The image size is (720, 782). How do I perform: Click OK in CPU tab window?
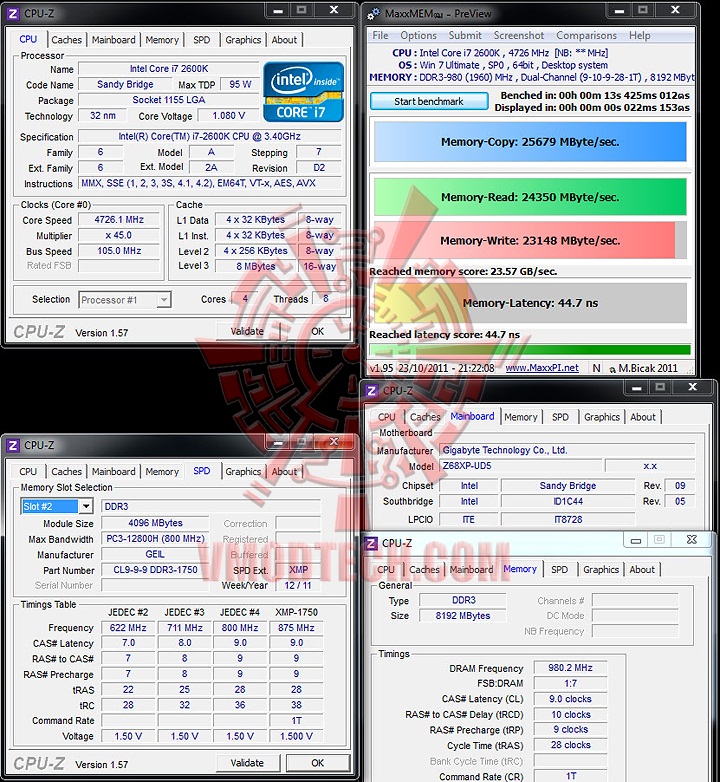pyautogui.click(x=317, y=331)
